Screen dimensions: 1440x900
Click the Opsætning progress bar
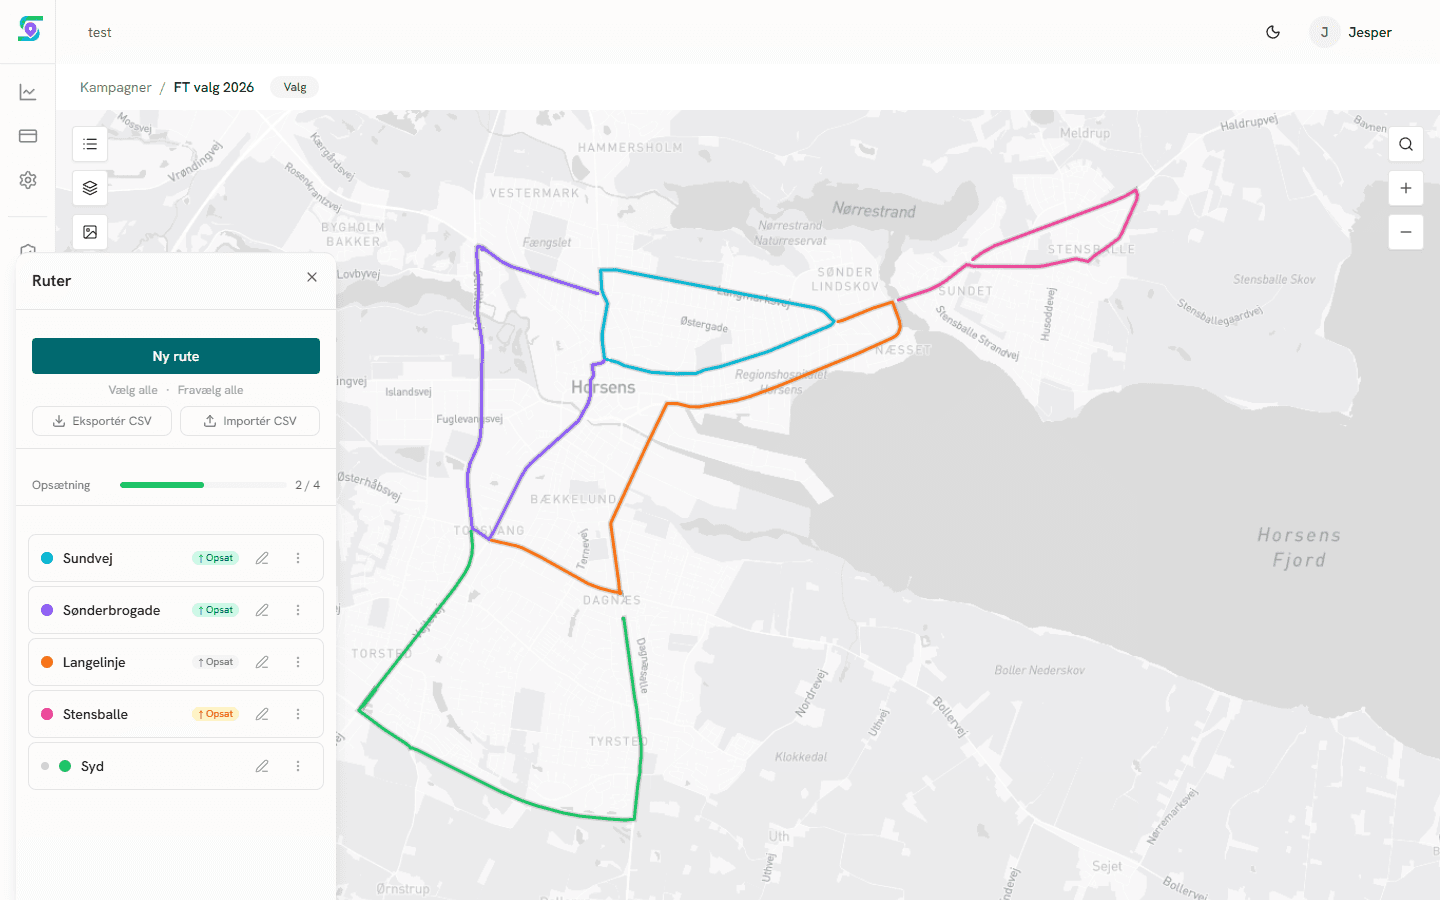coord(203,485)
